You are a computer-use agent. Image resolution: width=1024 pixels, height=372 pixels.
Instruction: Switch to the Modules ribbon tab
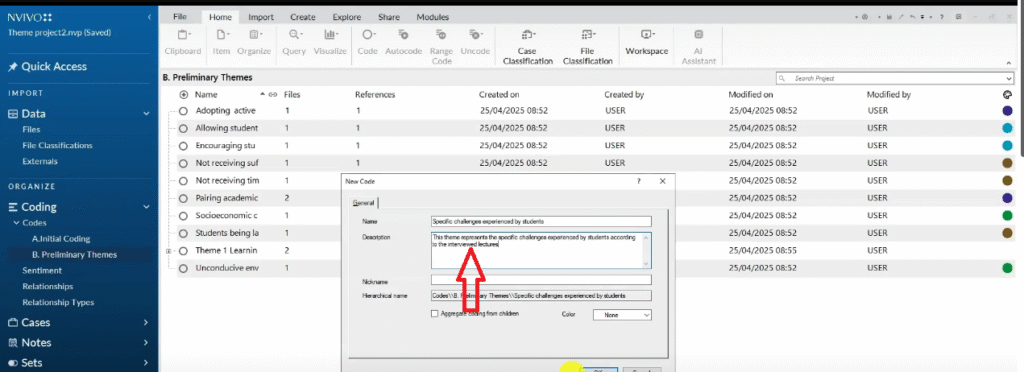tap(432, 17)
